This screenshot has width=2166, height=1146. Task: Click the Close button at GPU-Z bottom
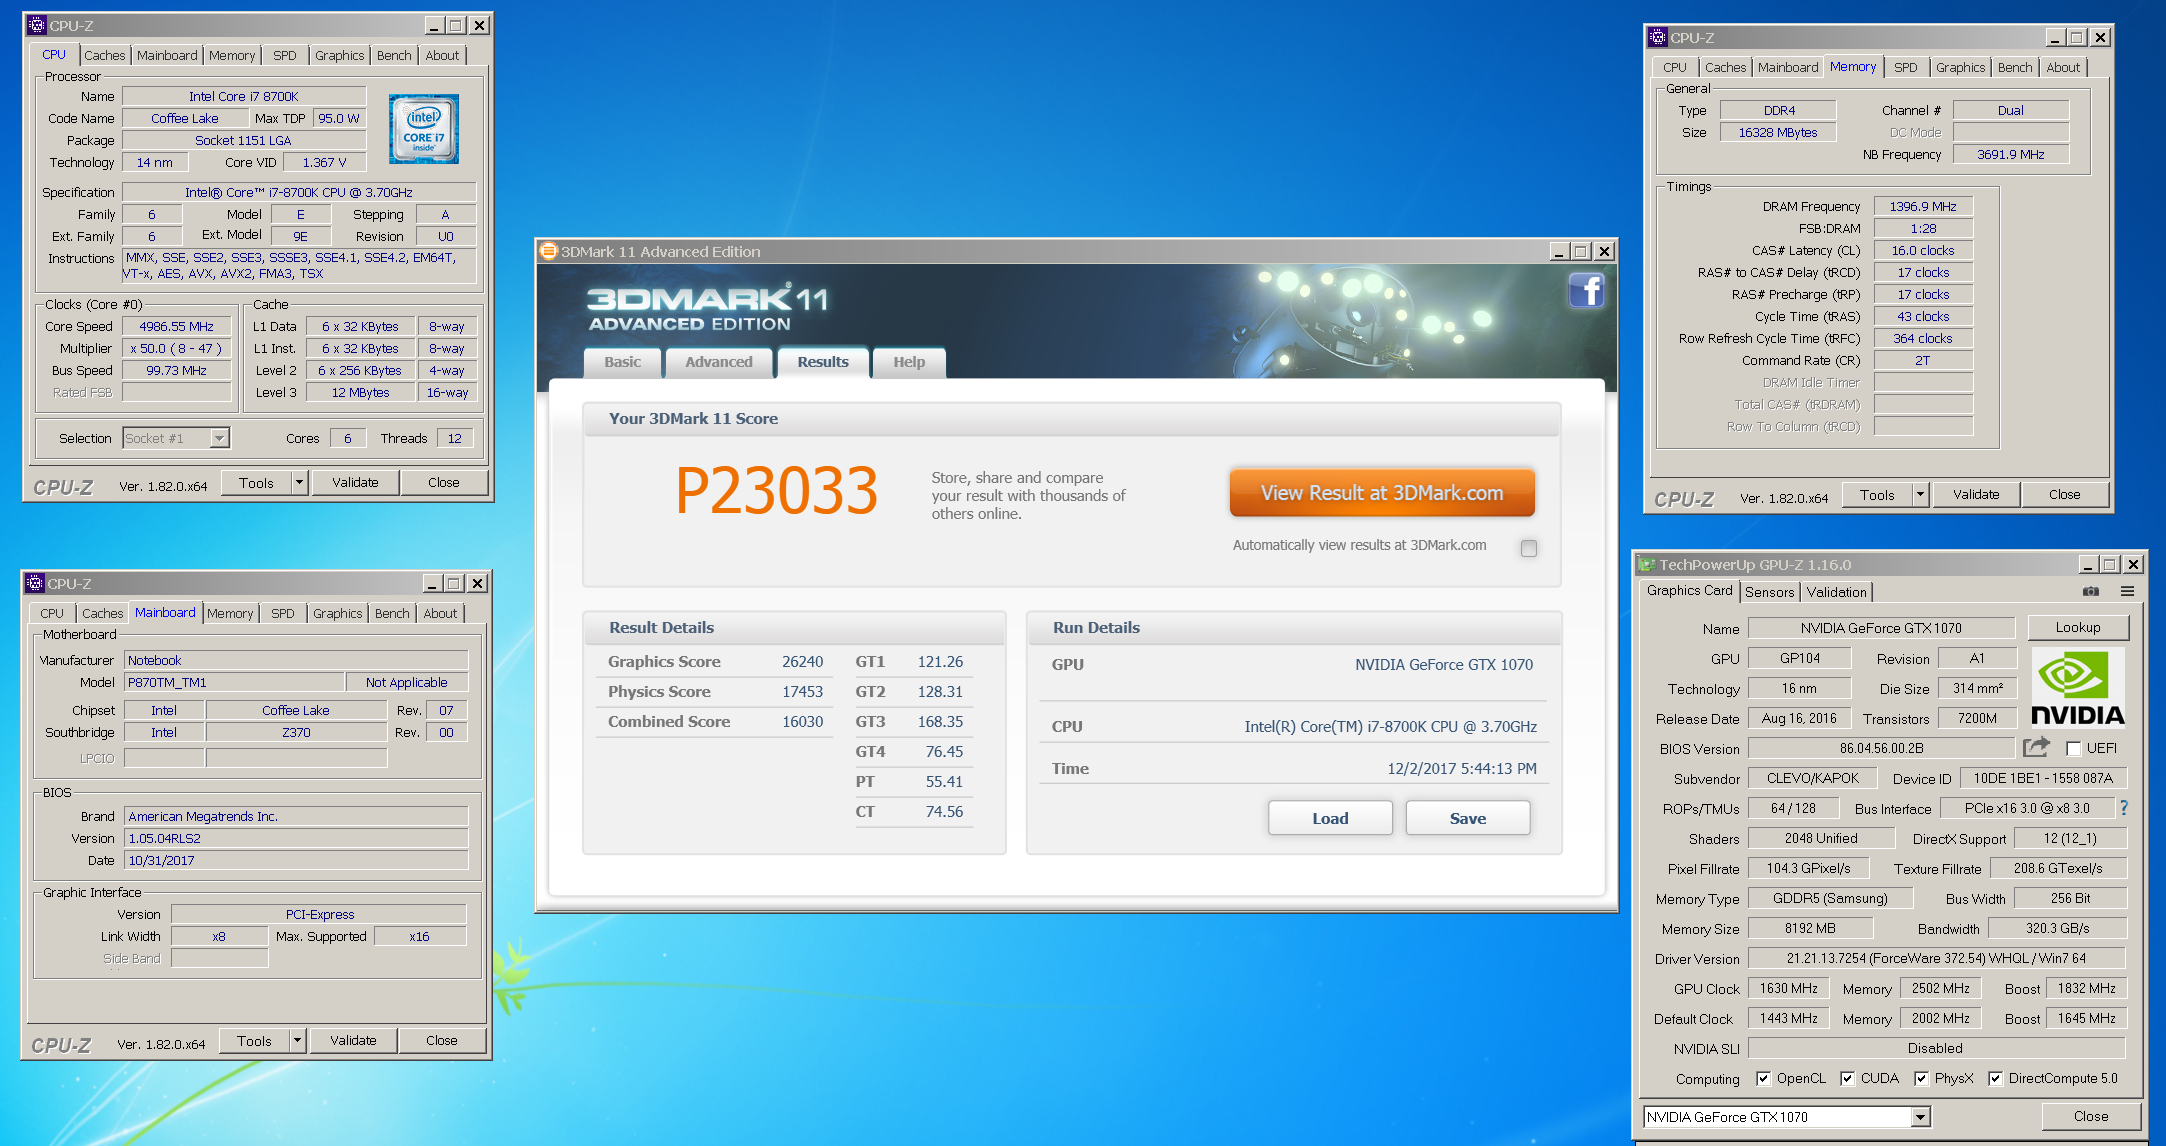(x=2091, y=1116)
